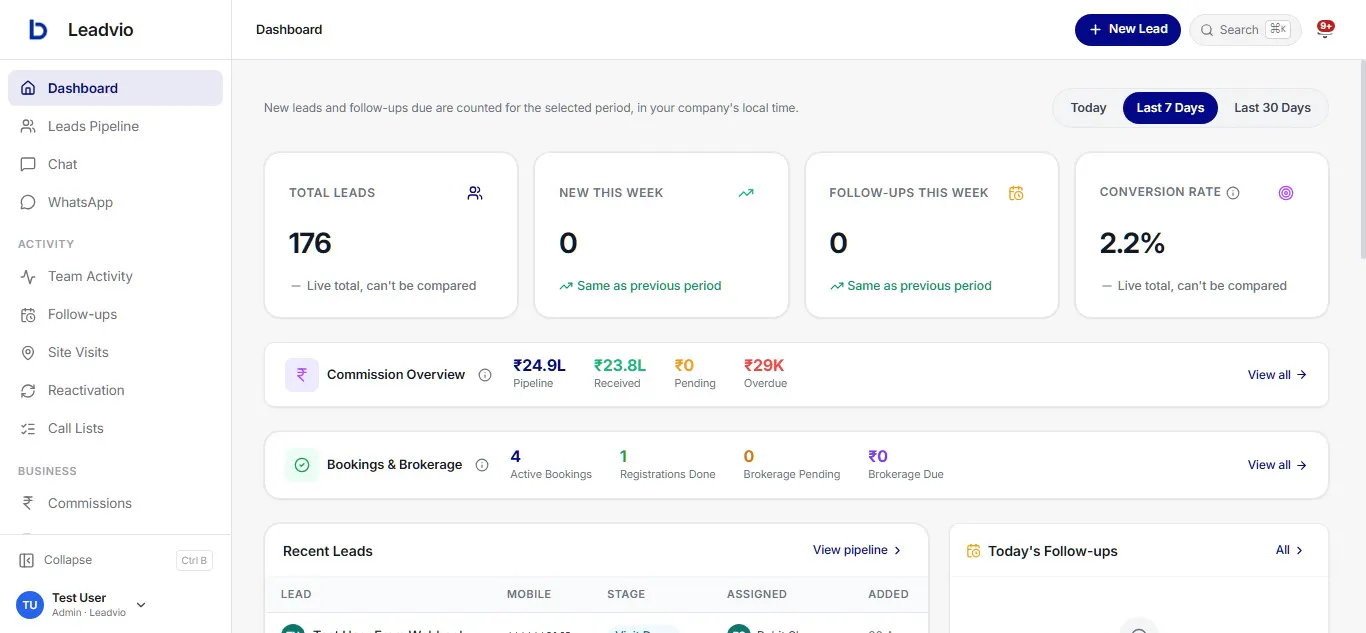Image resolution: width=1366 pixels, height=633 pixels.
Task: Show info tooltip for Bookings & Brokerage
Action: (x=482, y=465)
